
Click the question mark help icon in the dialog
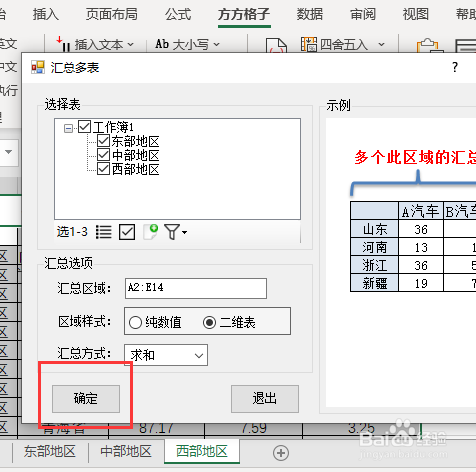click(x=455, y=67)
